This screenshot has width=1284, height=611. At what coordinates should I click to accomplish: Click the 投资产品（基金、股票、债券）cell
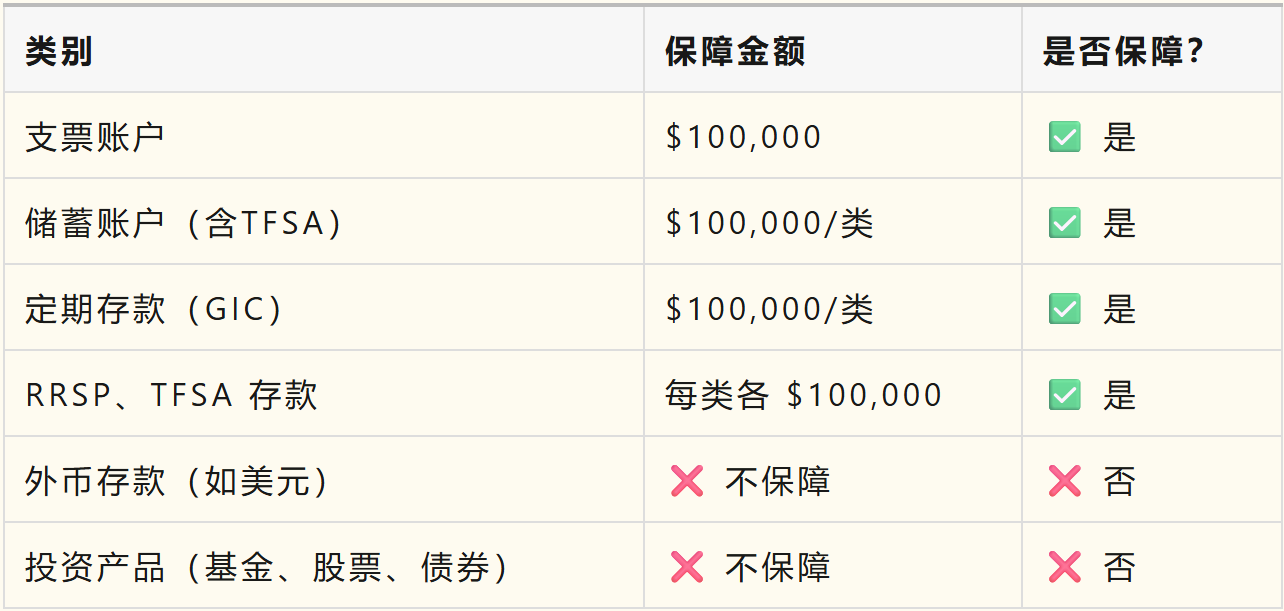(324, 566)
